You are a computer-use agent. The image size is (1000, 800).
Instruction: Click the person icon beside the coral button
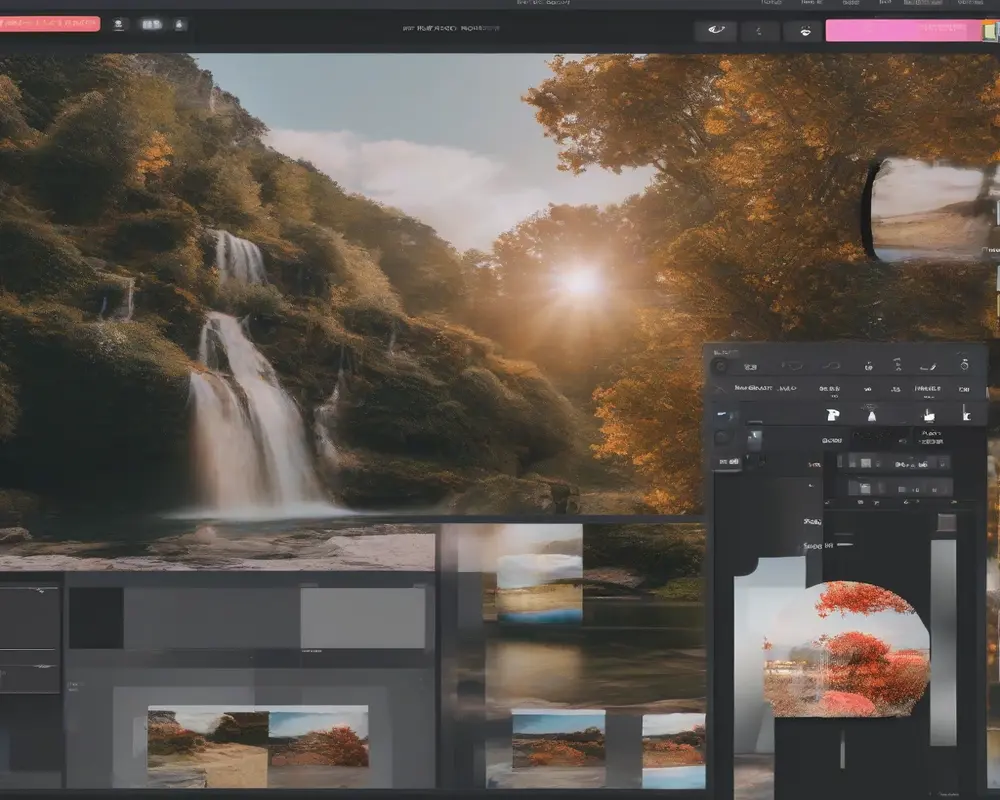pos(119,24)
